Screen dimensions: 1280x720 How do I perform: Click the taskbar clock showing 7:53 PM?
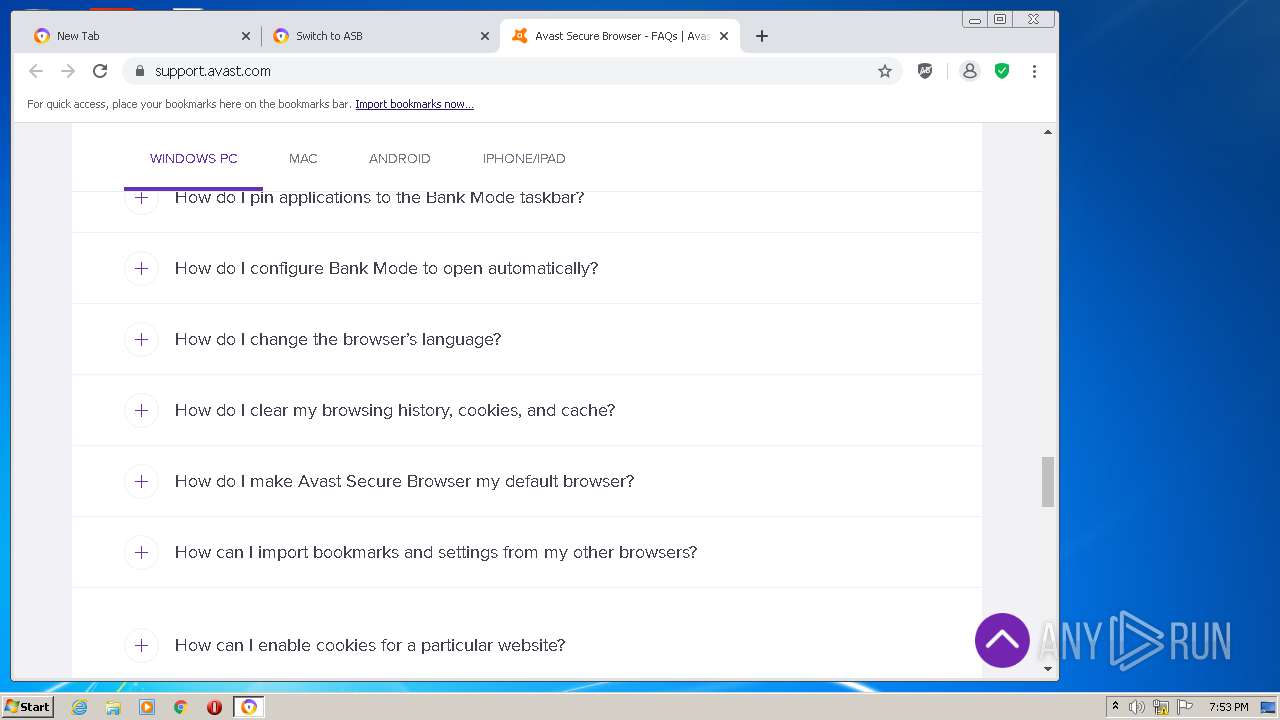point(1228,707)
